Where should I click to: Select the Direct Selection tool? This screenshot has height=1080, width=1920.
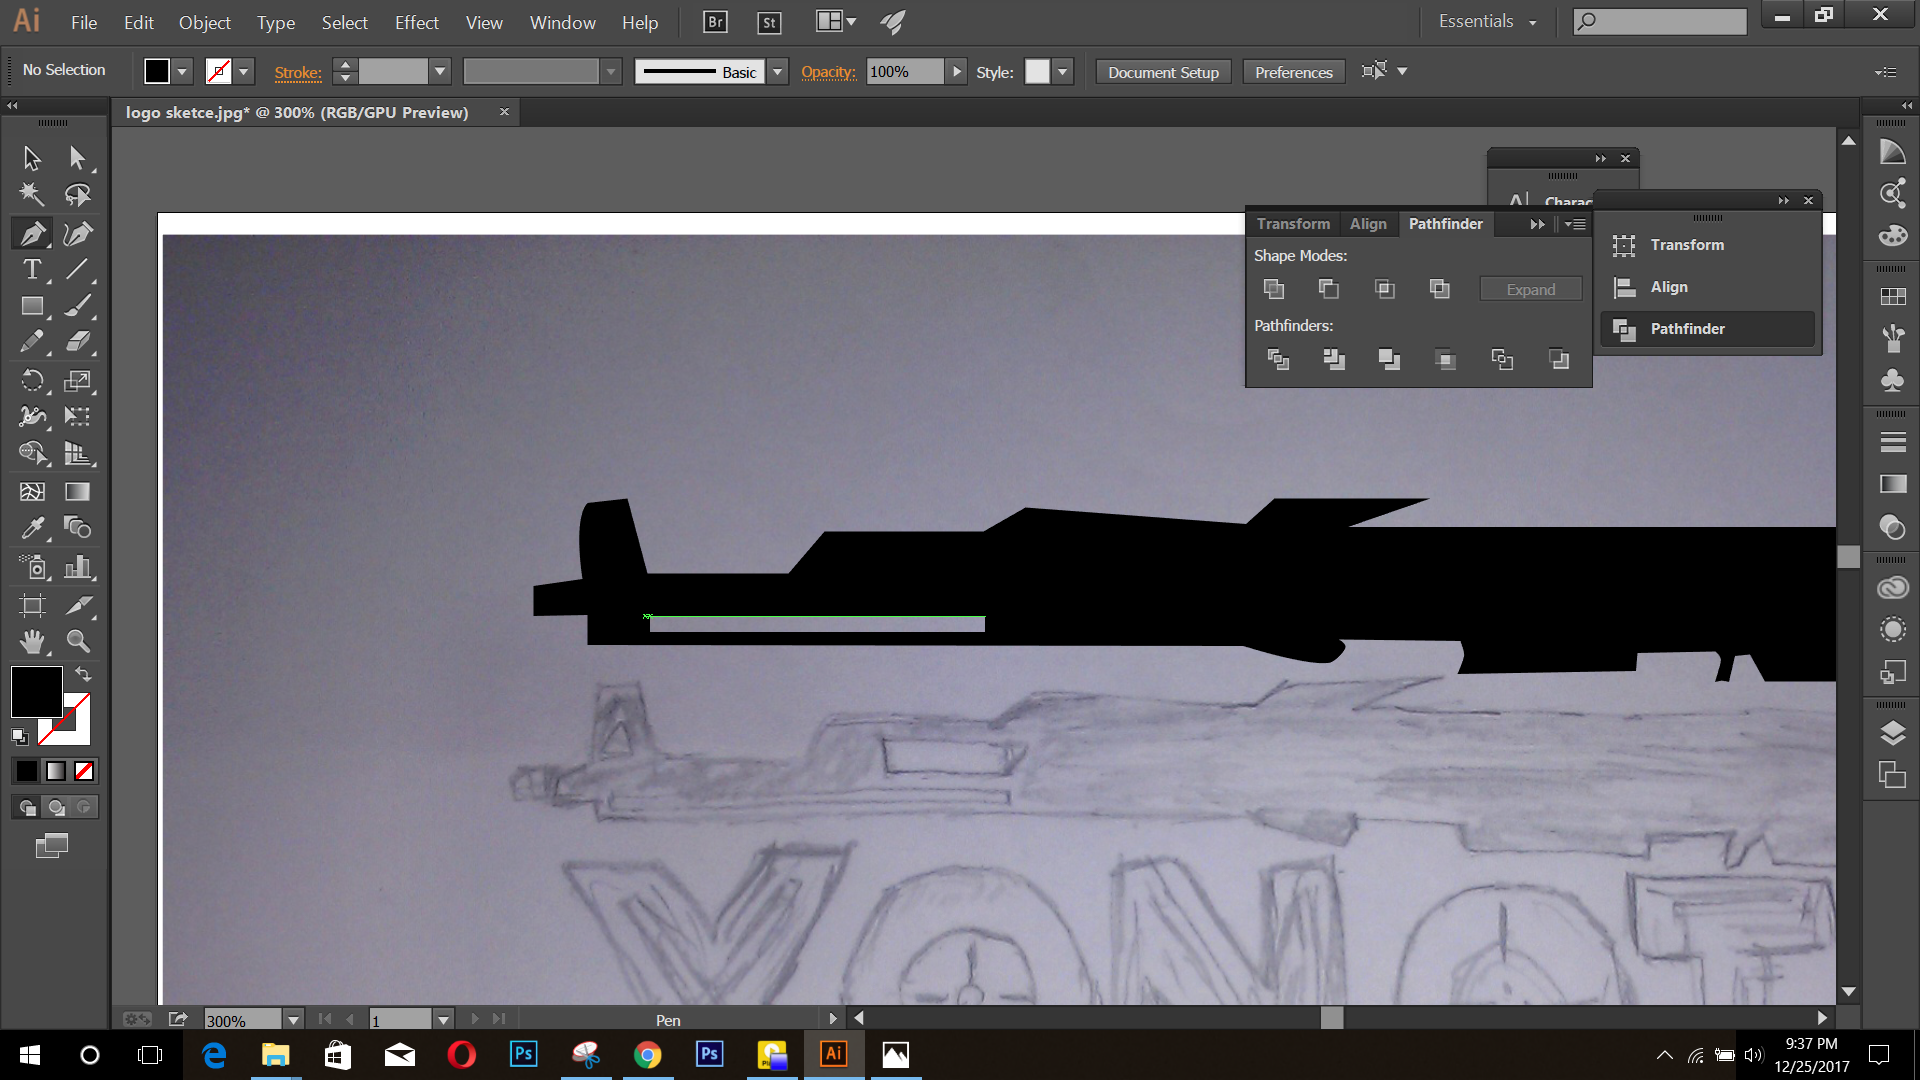pyautogui.click(x=77, y=158)
